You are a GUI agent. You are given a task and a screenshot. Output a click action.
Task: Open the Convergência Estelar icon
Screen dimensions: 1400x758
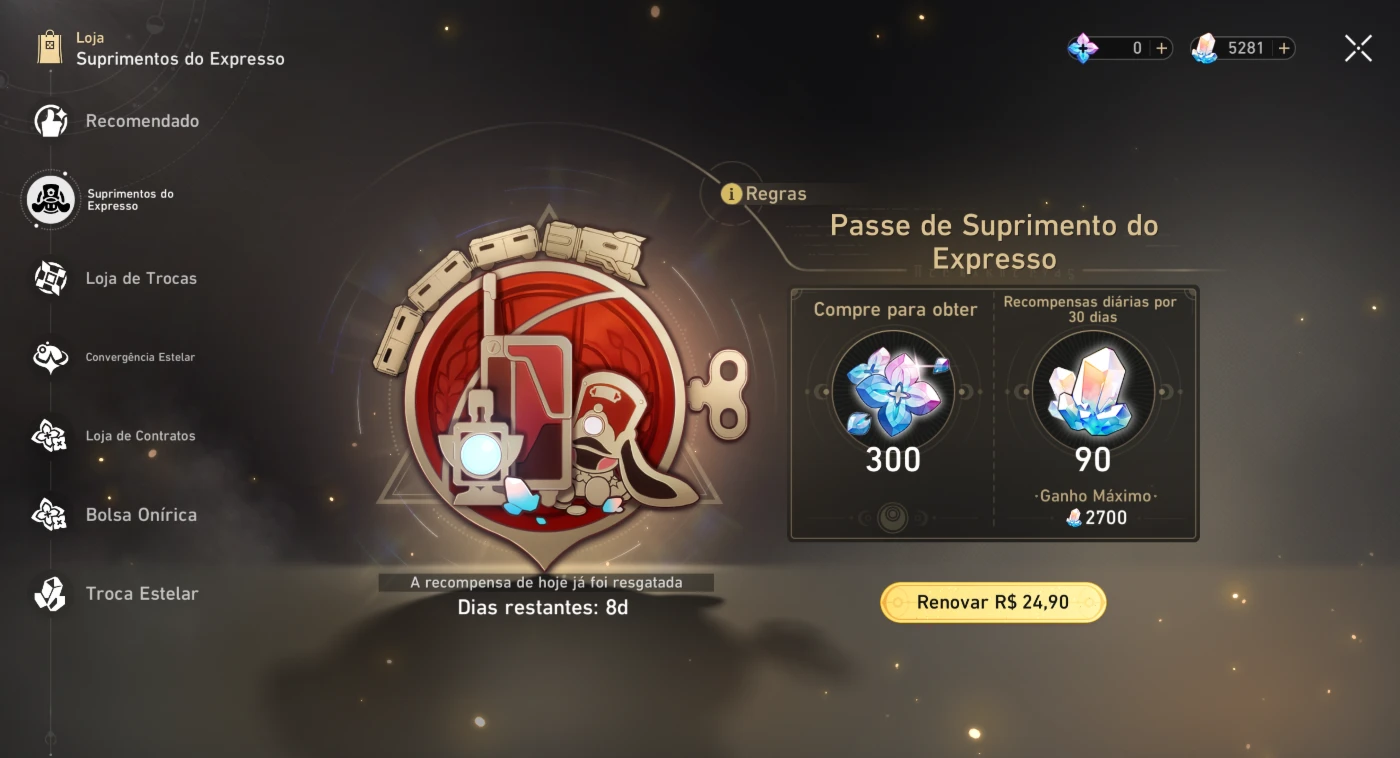click(50, 357)
